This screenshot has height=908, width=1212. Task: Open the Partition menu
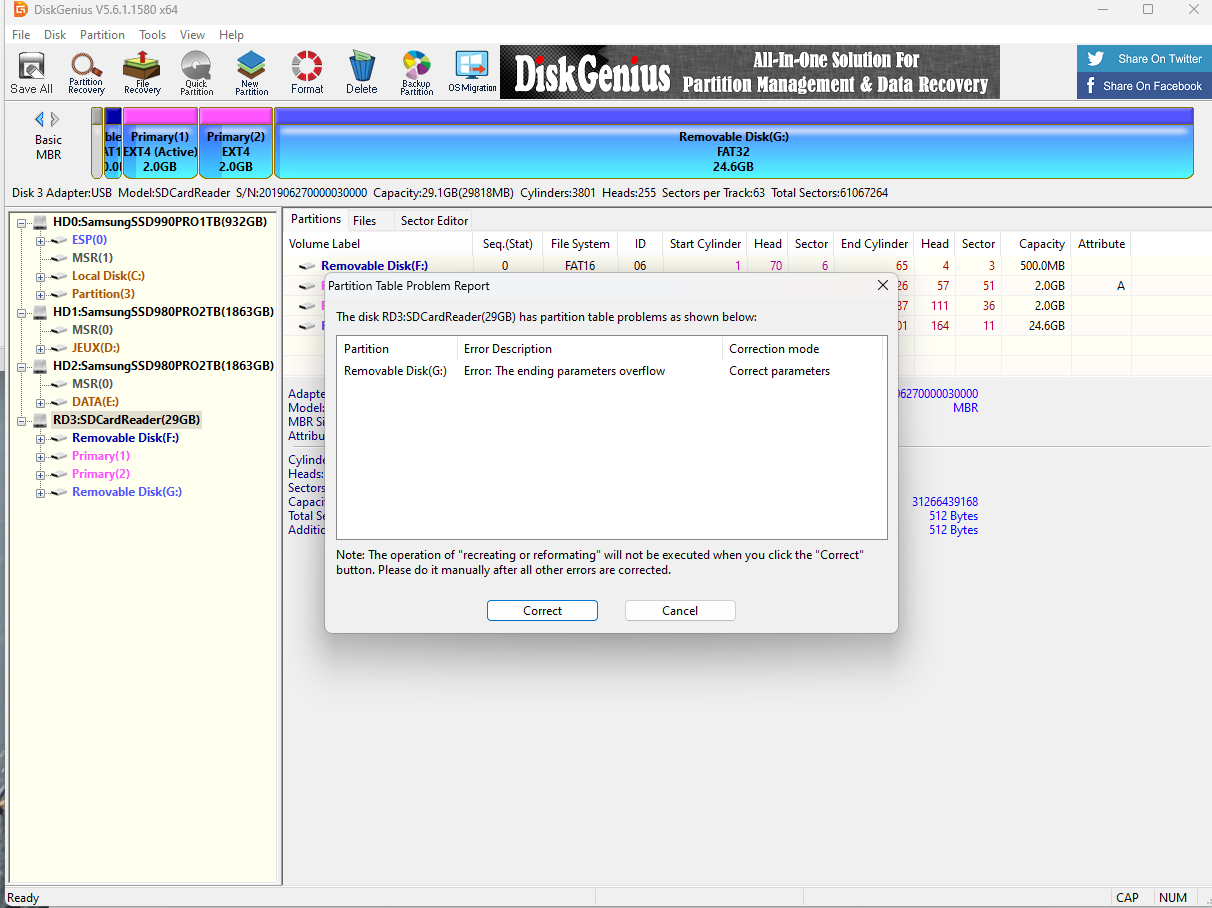pyautogui.click(x=102, y=35)
